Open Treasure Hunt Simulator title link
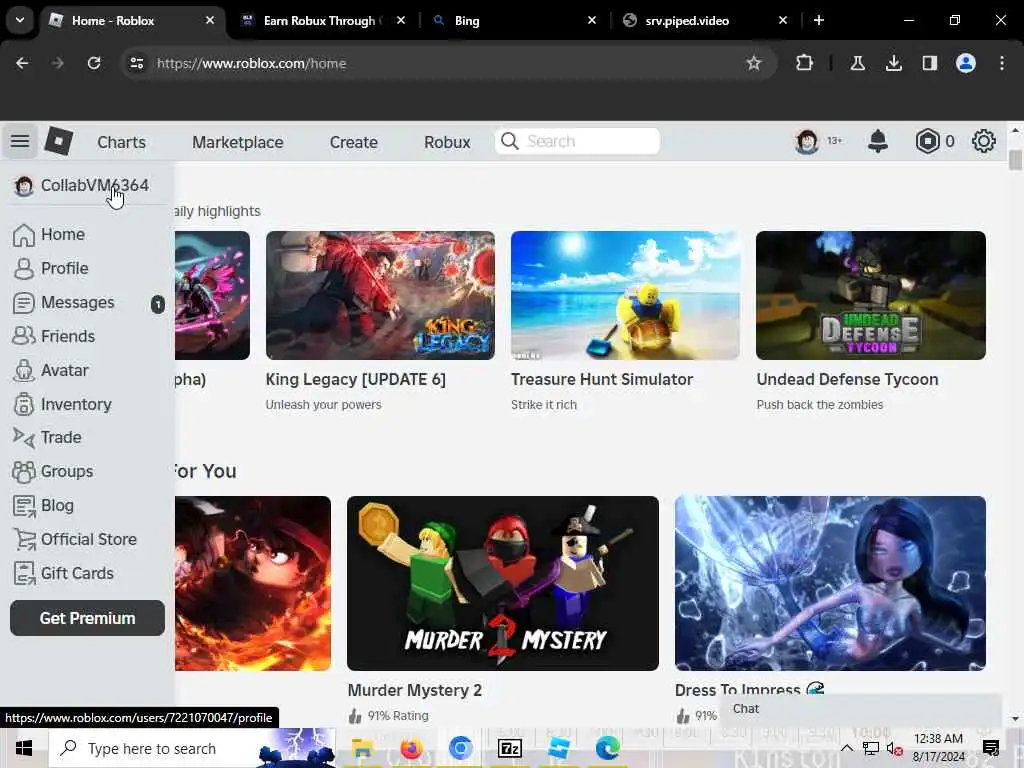Screen dimensions: 1024x768 [x=602, y=379]
